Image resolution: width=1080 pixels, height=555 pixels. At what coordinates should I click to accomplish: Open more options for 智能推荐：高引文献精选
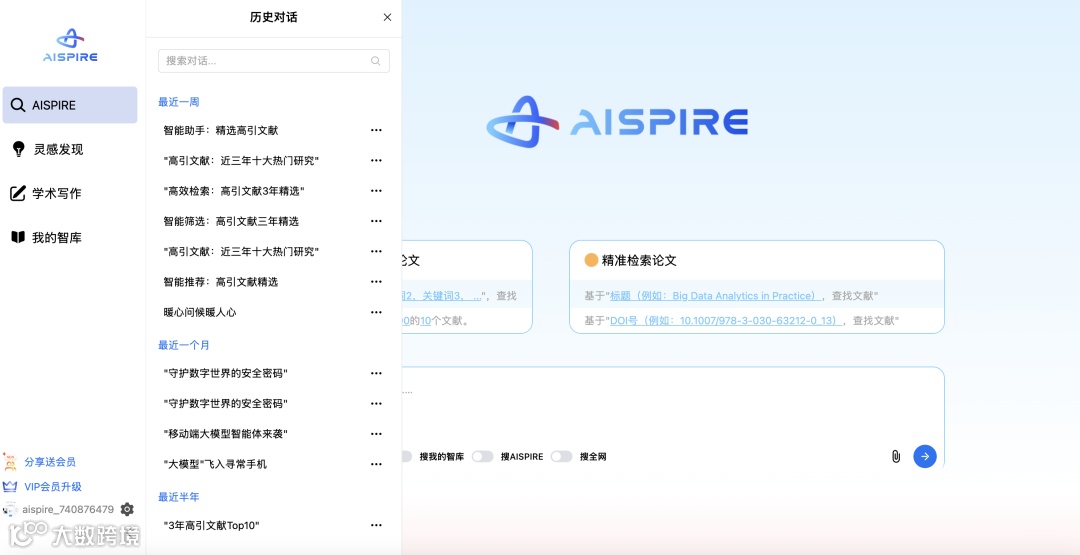[376, 282]
